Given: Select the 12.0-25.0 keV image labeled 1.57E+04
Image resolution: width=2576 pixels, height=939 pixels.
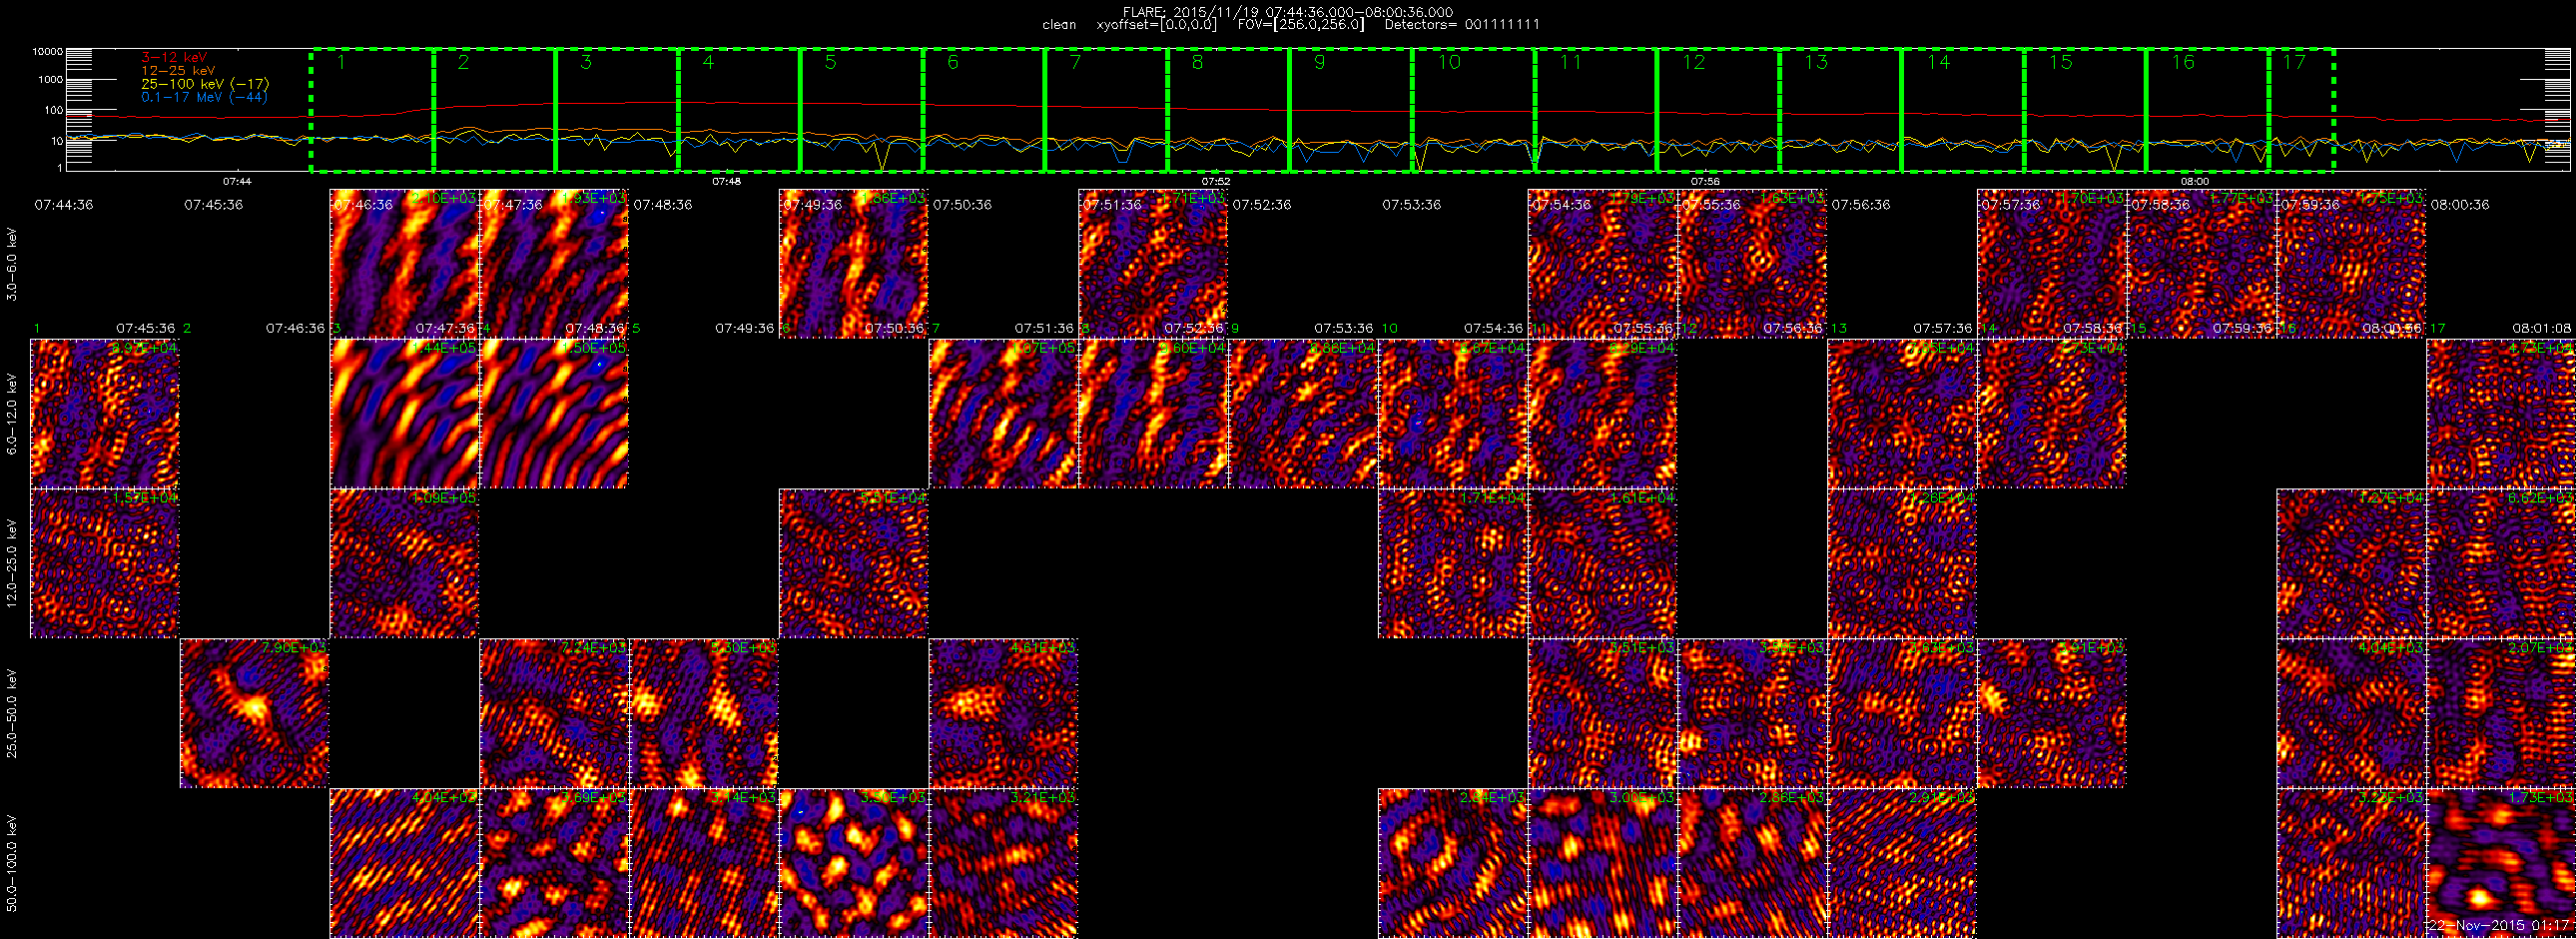Looking at the screenshot, I should click(x=105, y=563).
